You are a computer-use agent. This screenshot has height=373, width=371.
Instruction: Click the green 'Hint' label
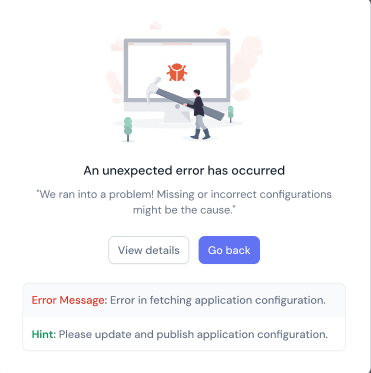[42, 334]
